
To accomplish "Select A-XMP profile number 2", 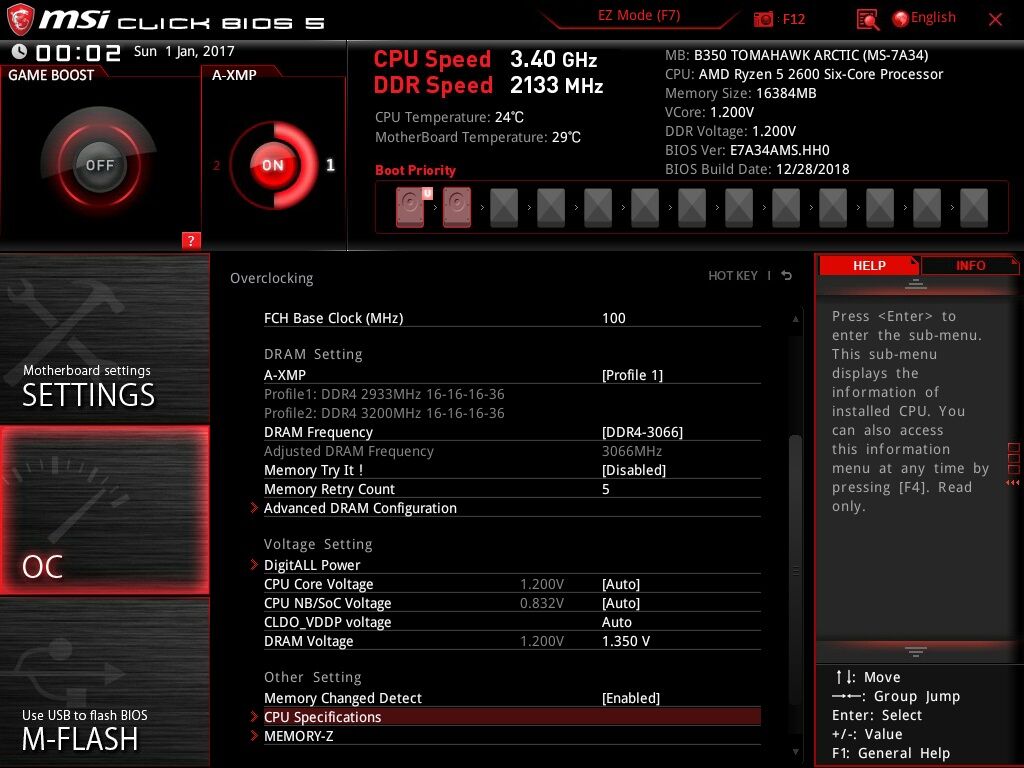I will point(217,166).
